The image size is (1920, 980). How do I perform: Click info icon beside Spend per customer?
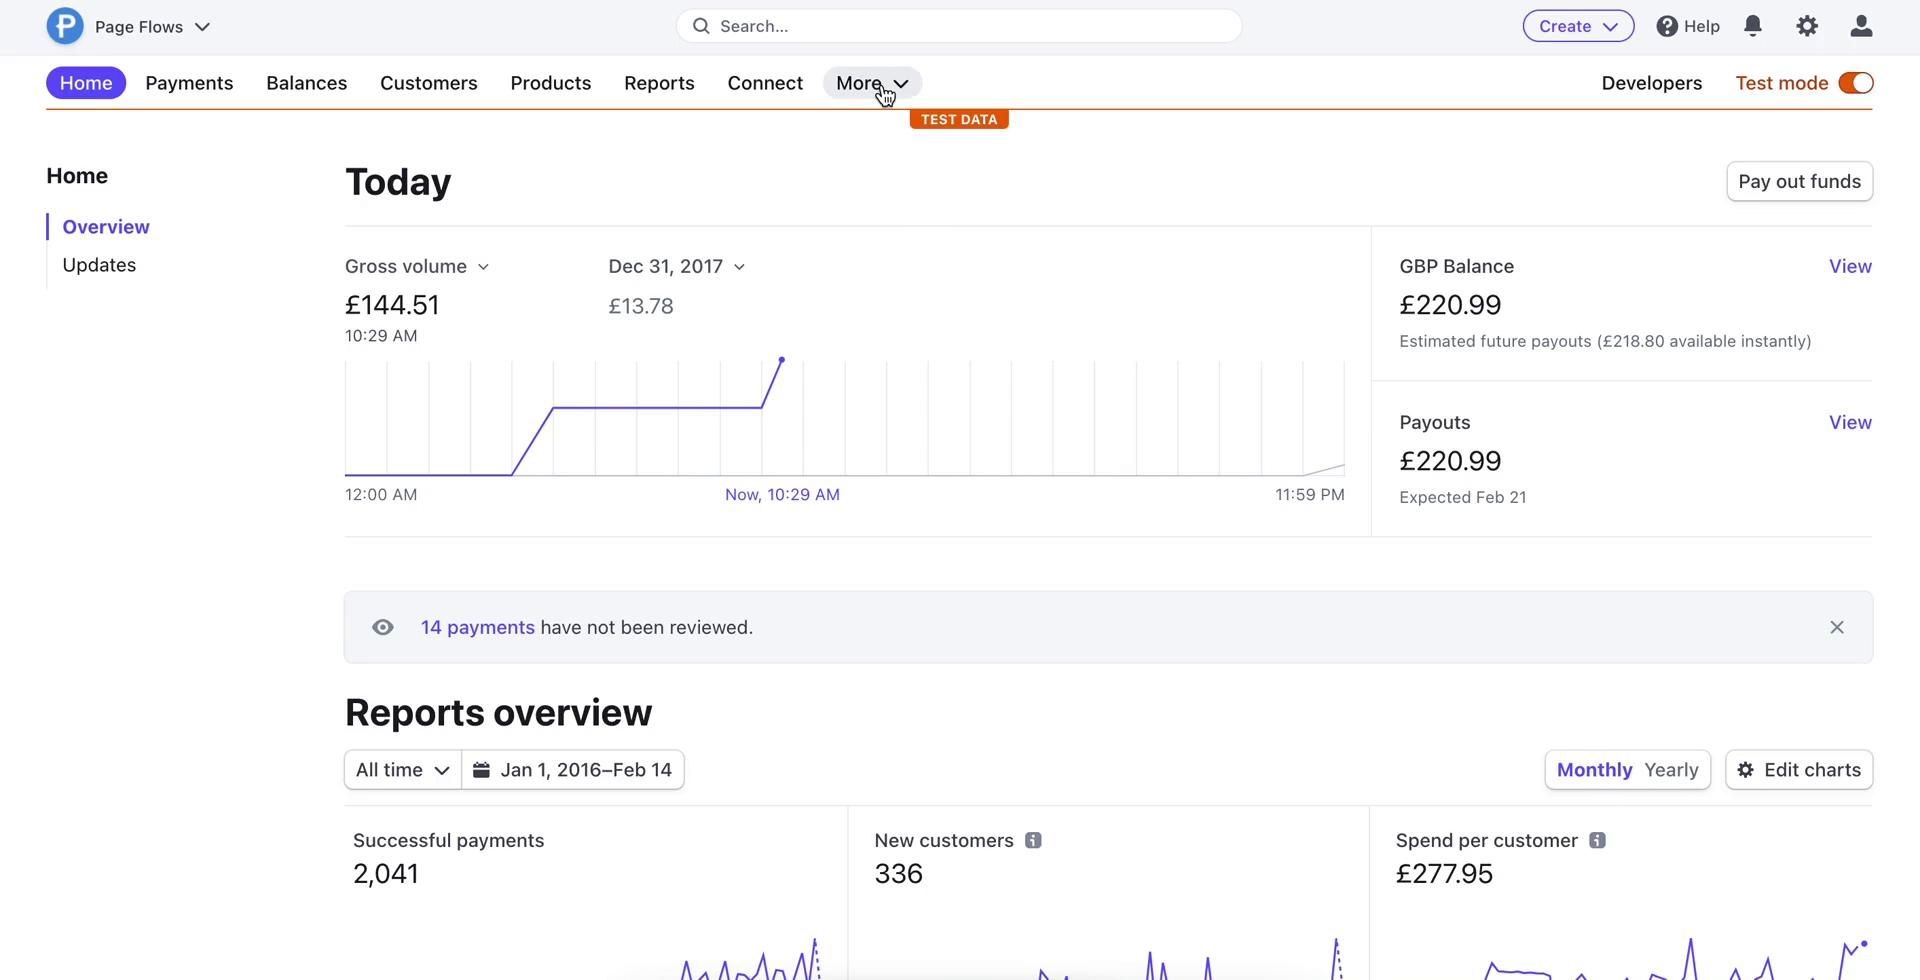(1597, 841)
